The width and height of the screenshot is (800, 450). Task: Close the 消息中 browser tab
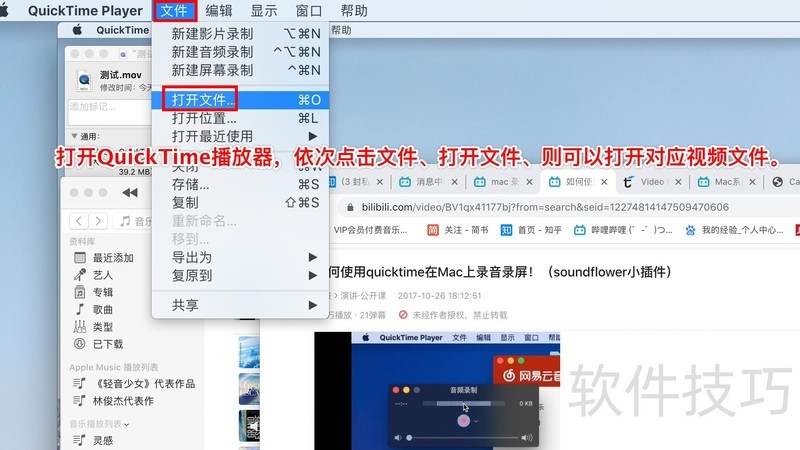pos(455,182)
